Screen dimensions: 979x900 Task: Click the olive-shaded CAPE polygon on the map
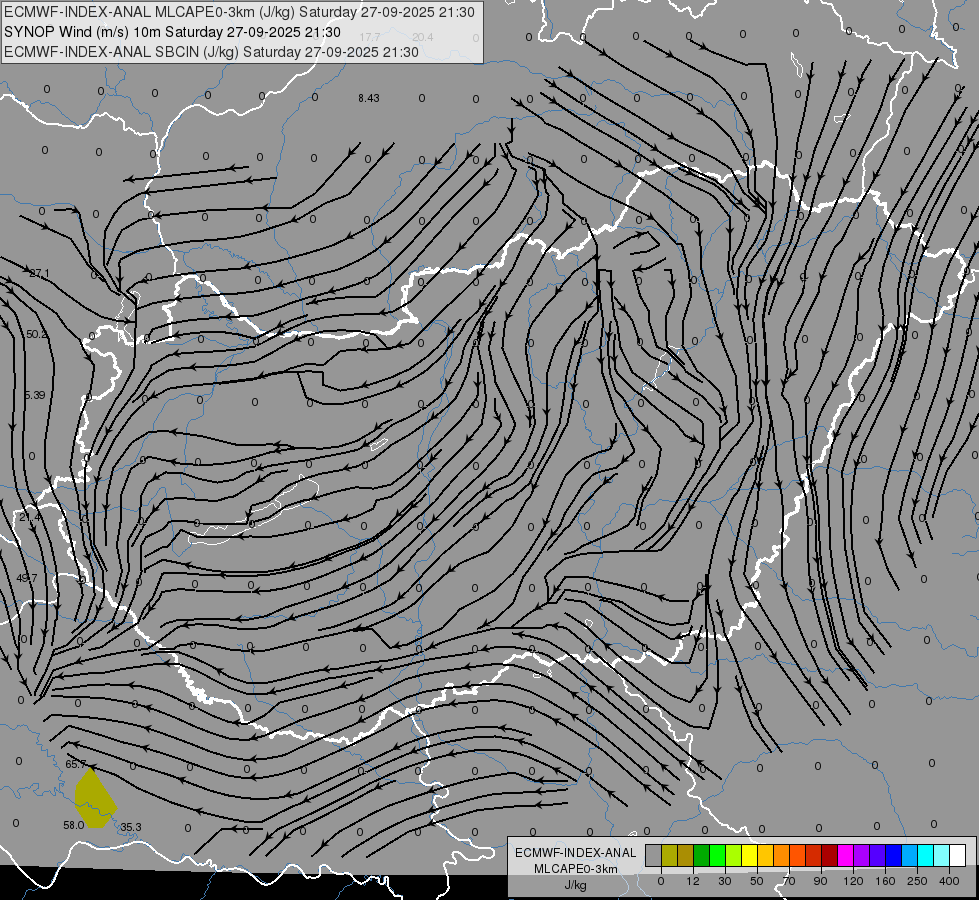pos(94,799)
